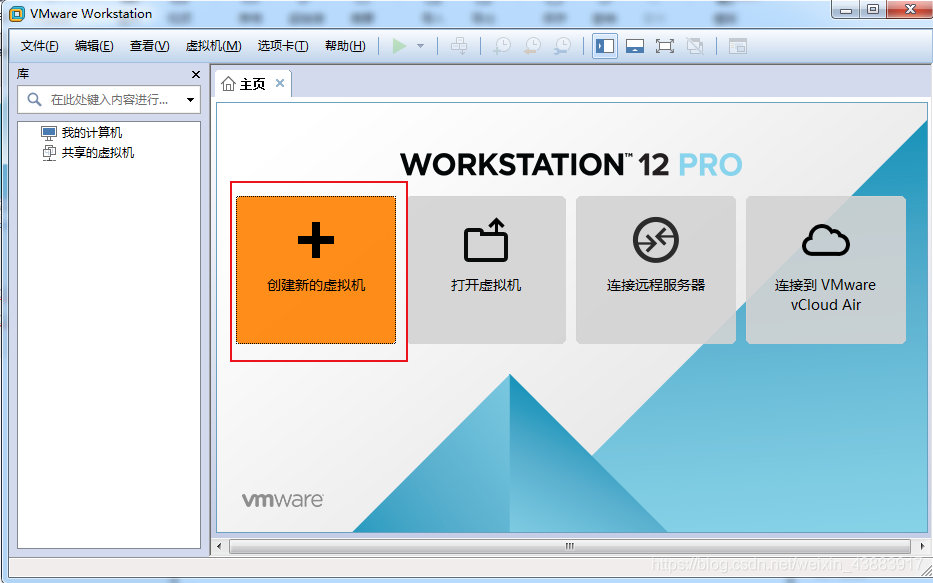The height and width of the screenshot is (583, 933).
Task: Click the scrollbar right arrow
Action: point(922,546)
